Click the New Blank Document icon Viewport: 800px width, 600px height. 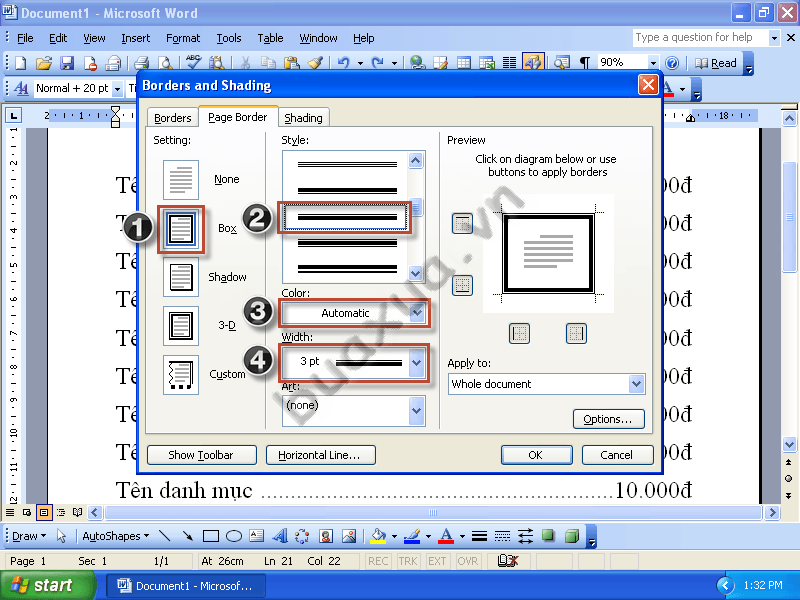click(21, 63)
